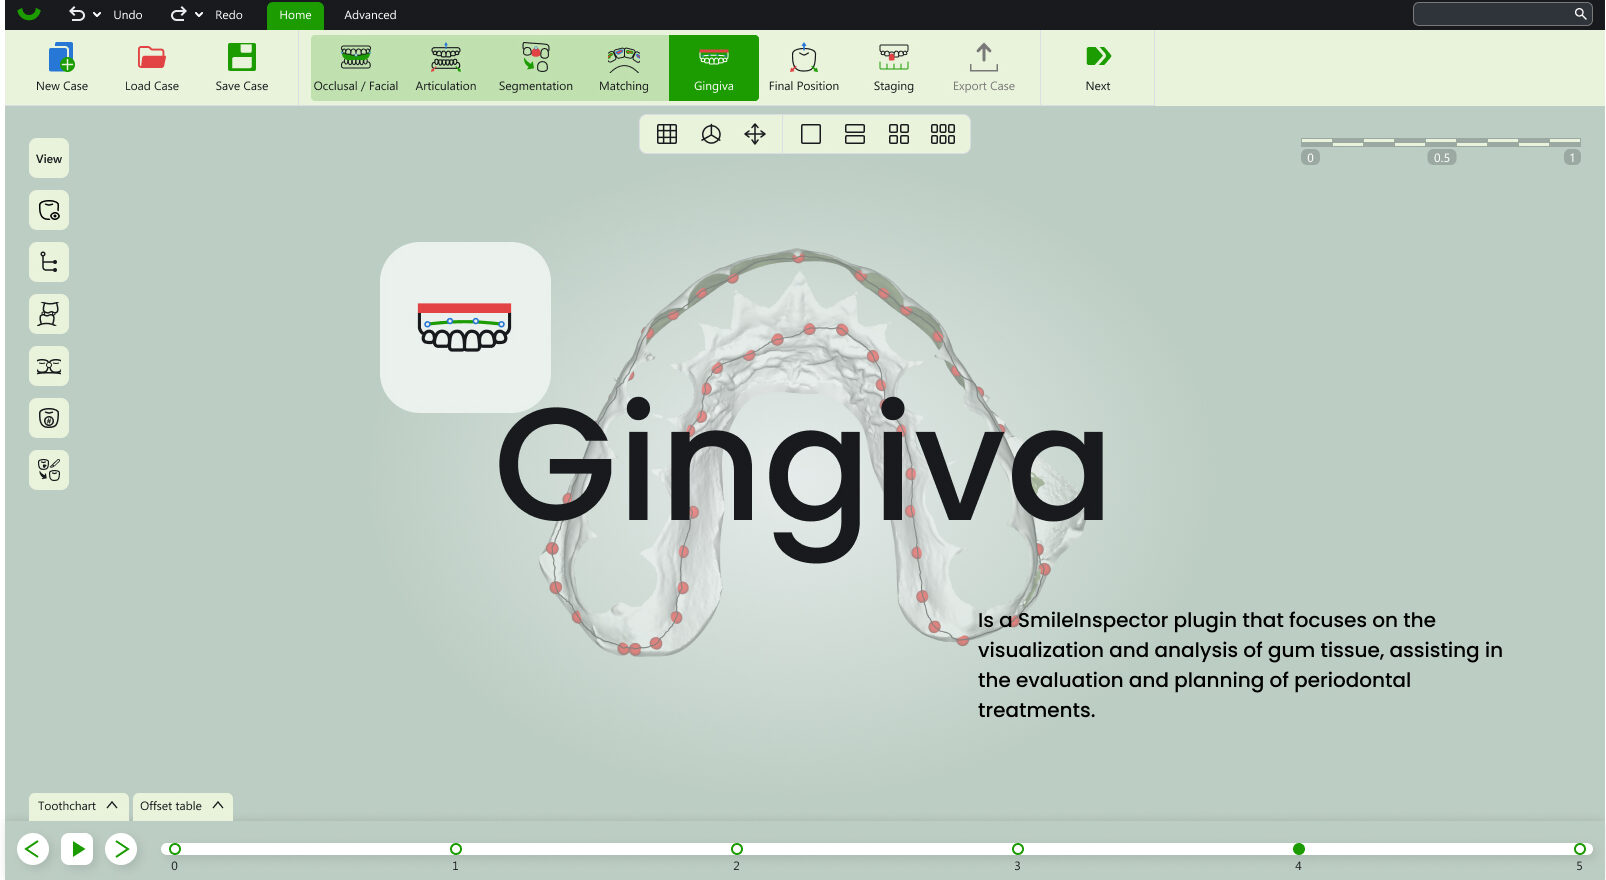Expand the Toothchart panel
This screenshot has width=1606, height=880.
coord(77,806)
